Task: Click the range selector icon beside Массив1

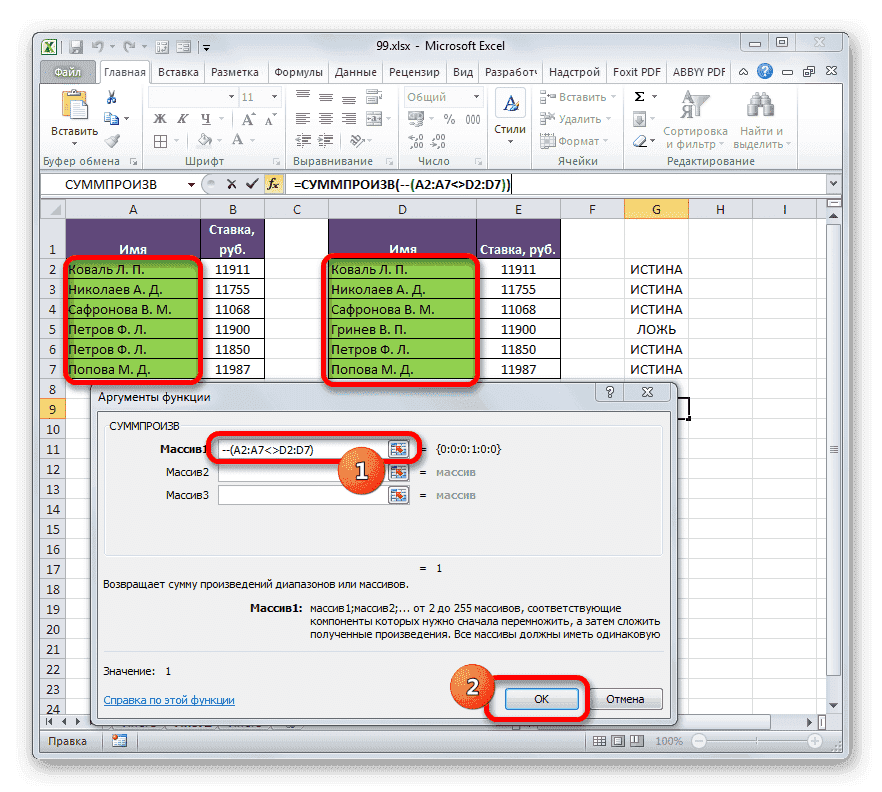Action: (x=397, y=448)
